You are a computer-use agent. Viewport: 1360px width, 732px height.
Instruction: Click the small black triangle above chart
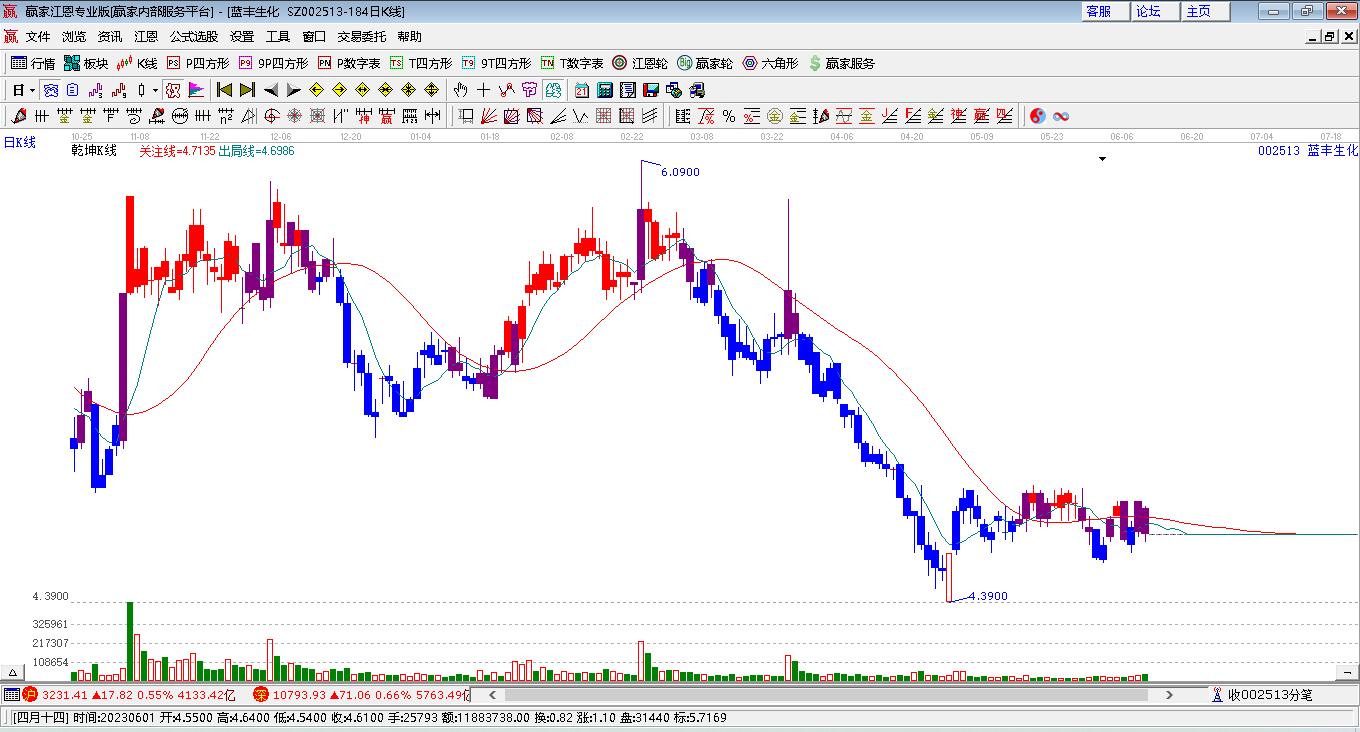[1103, 158]
